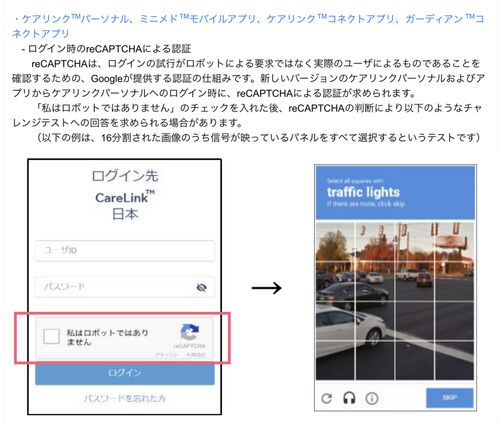Screen dimensions: 500x423
Task: Click the audio challenge headphones icon
Action: click(349, 398)
